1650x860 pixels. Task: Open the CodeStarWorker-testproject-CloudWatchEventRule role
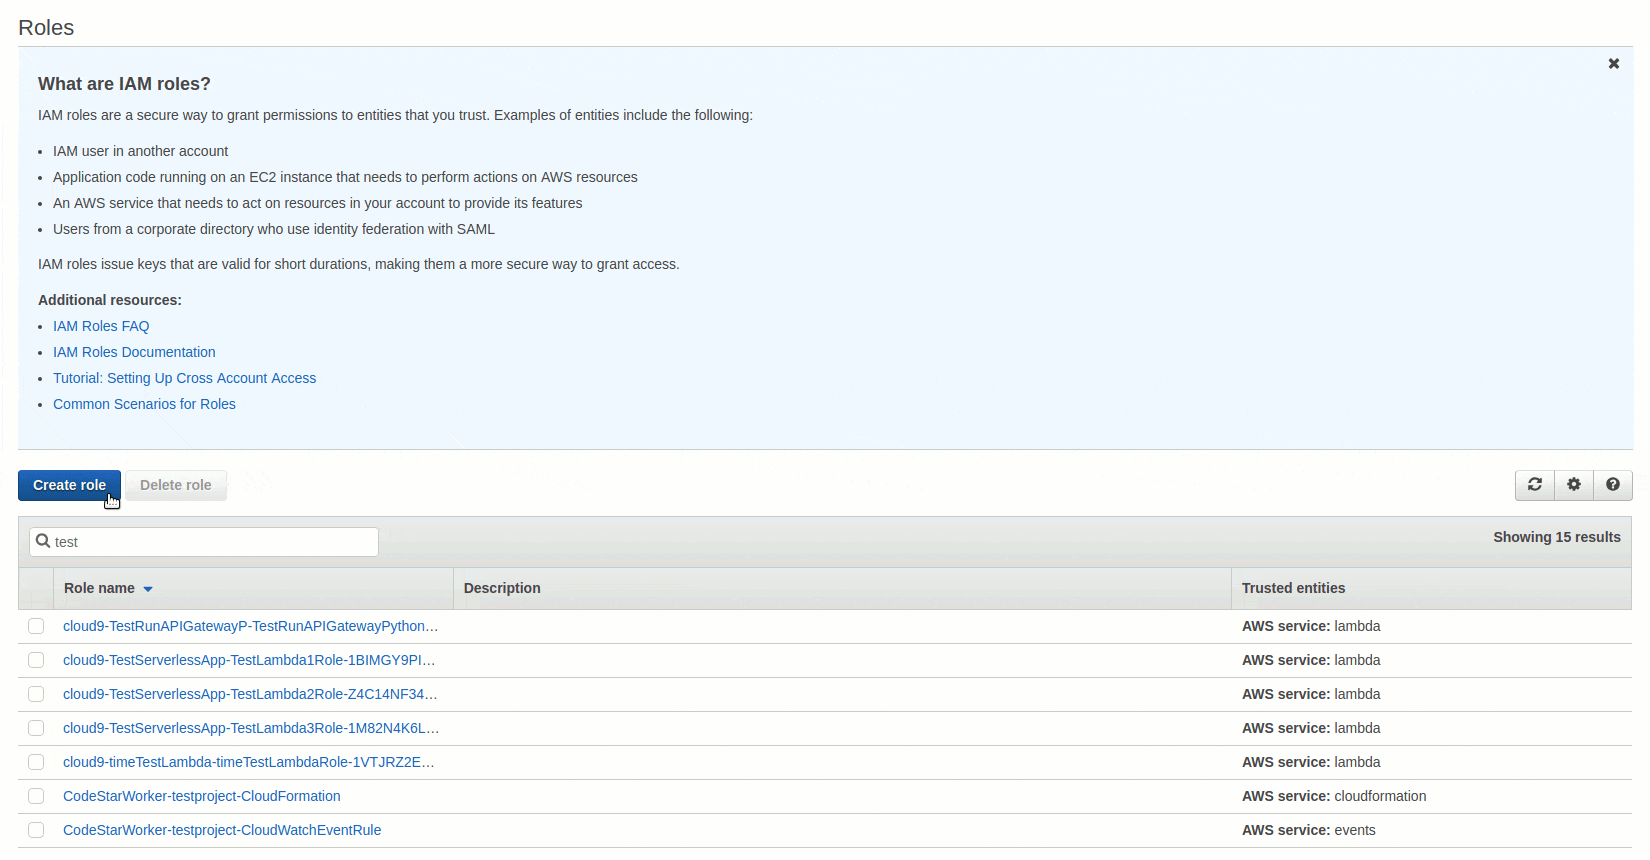click(222, 830)
